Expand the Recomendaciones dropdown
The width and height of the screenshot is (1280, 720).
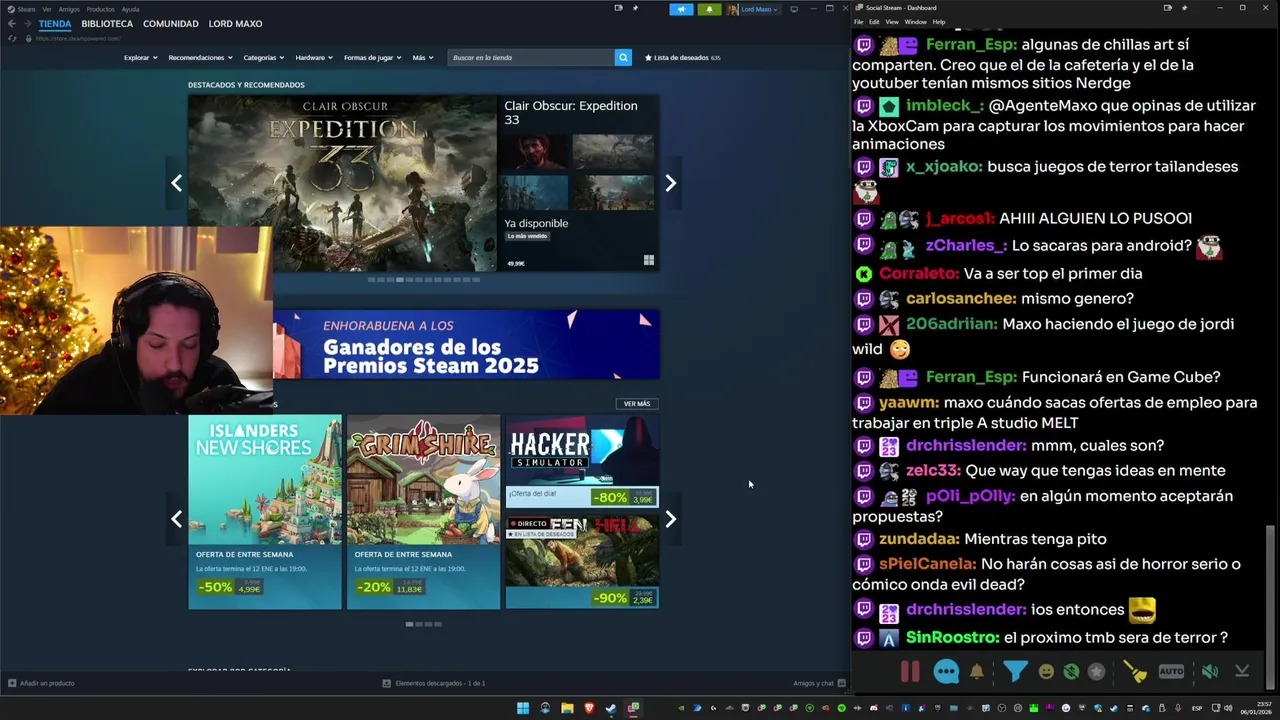pyautogui.click(x=200, y=58)
